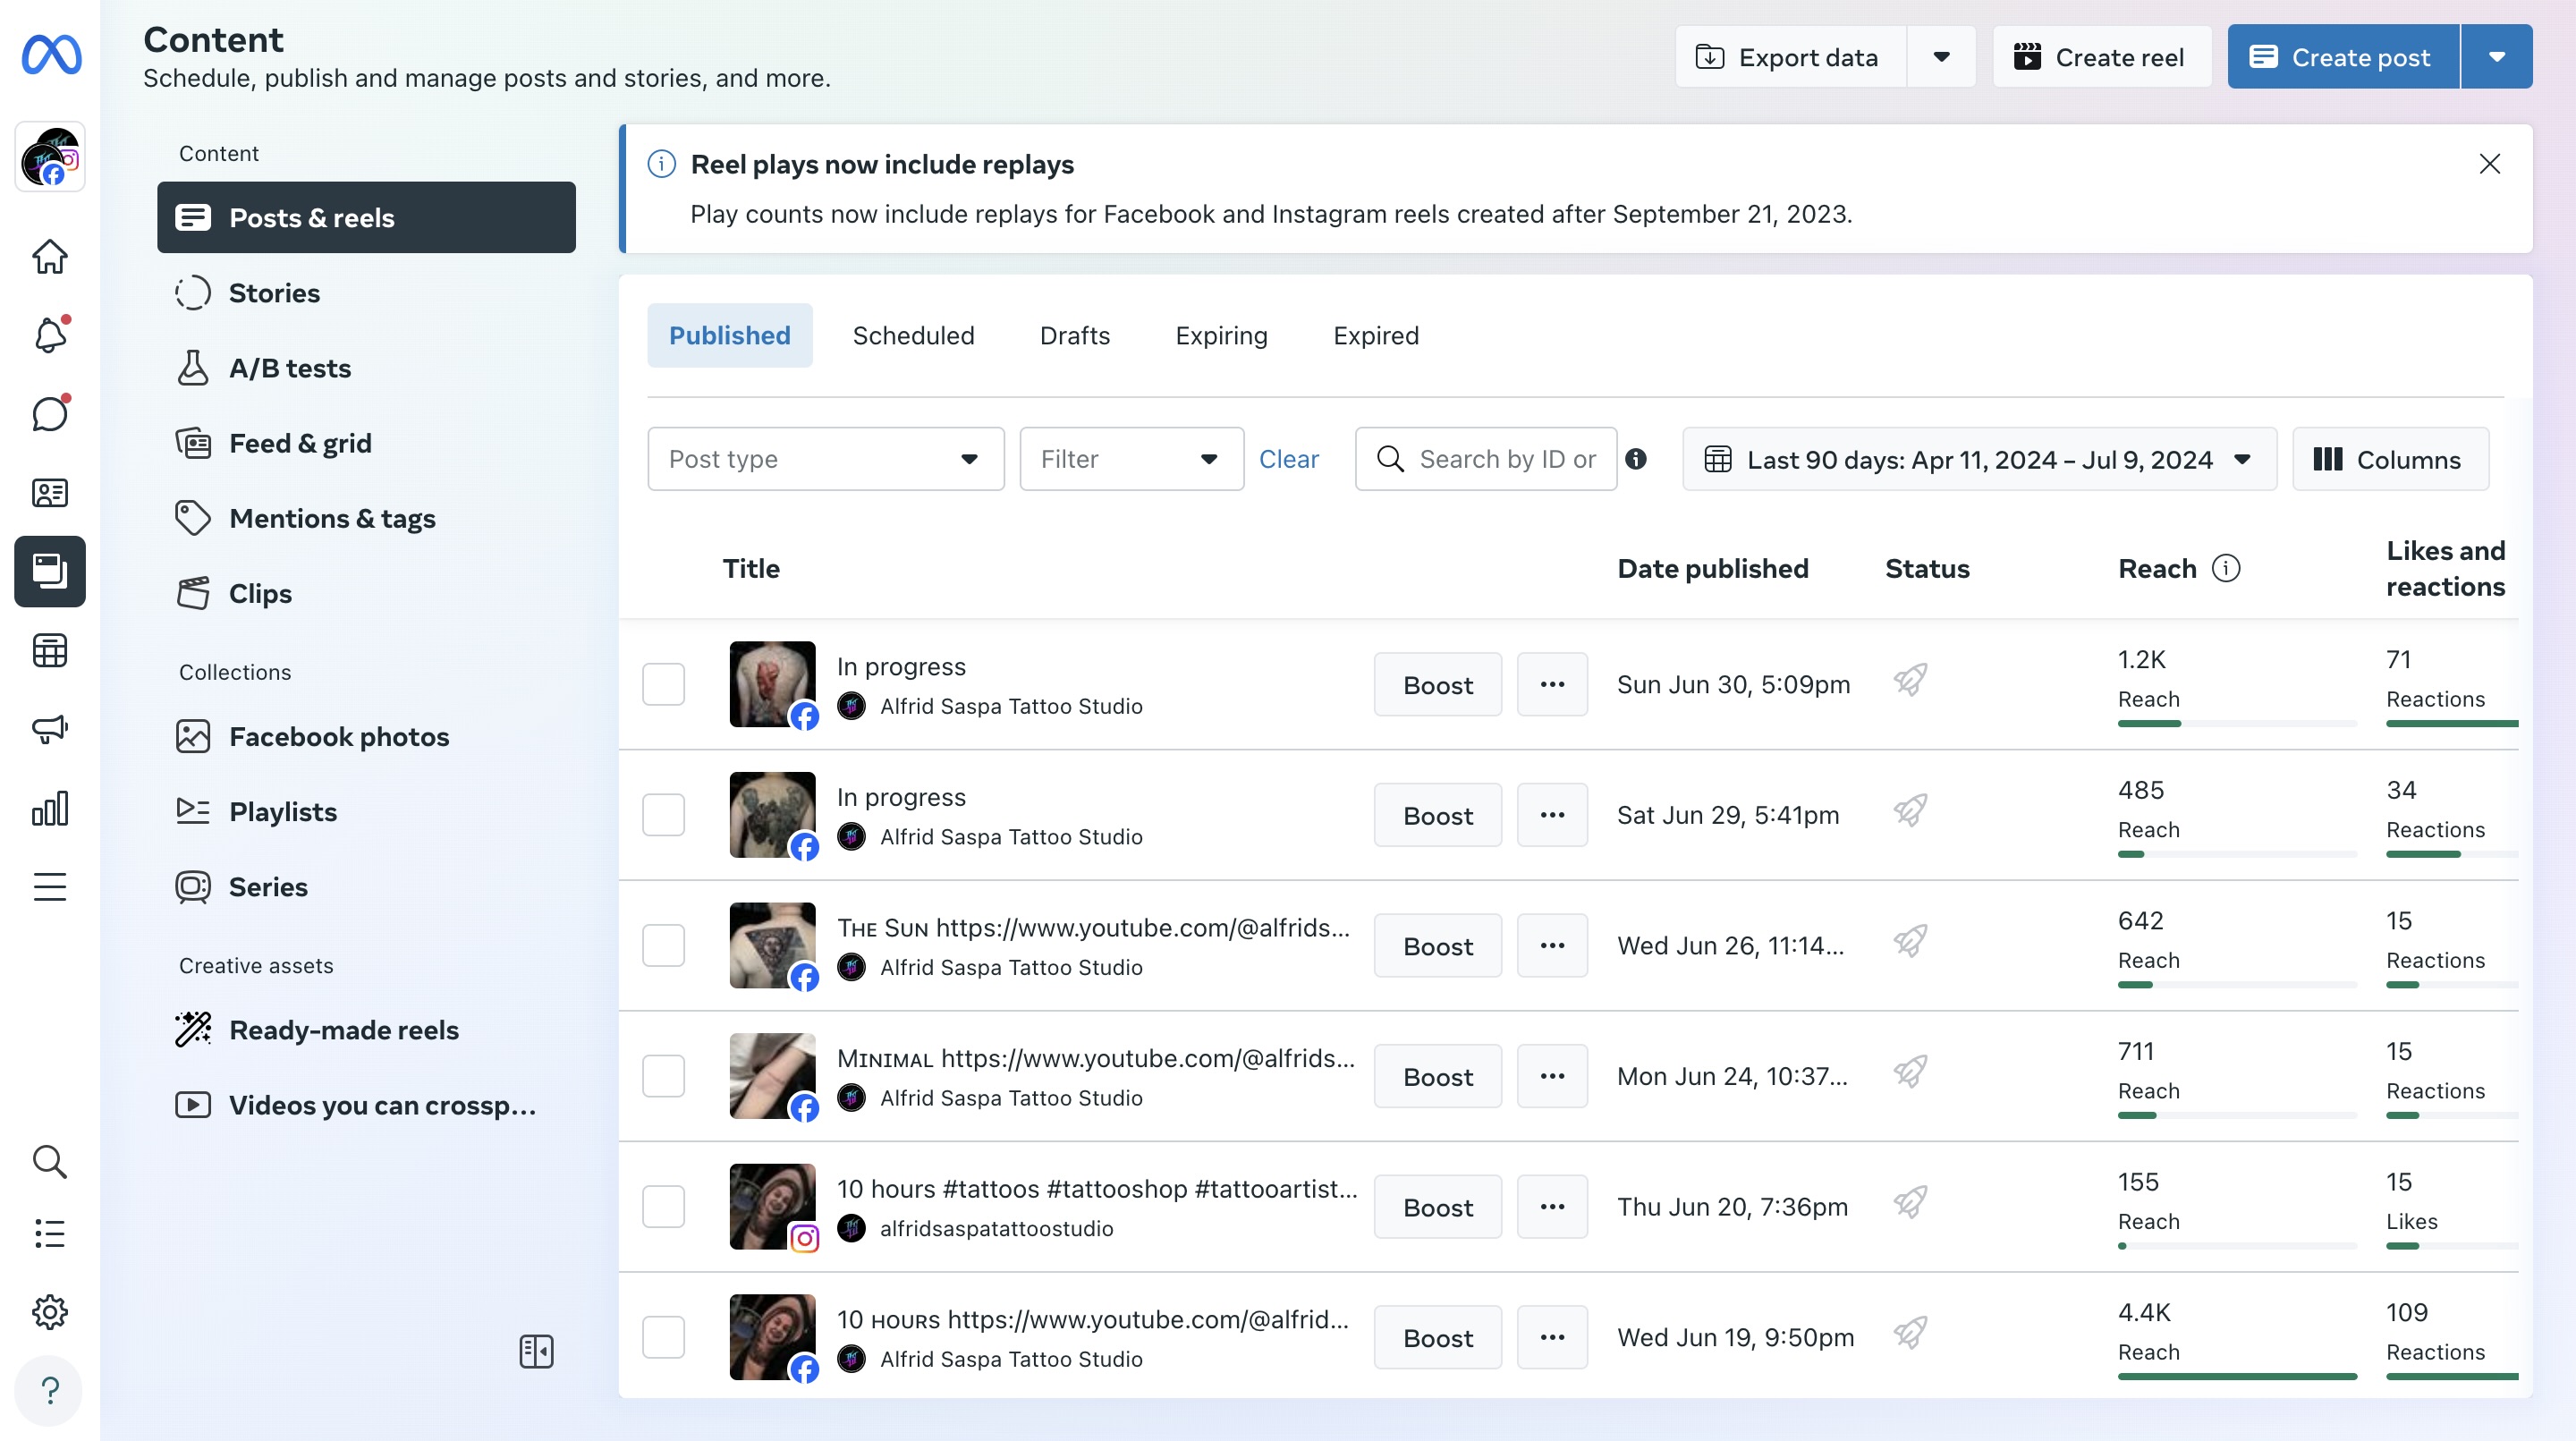
Task: Open the Help question mark icon
Action: click(x=50, y=1390)
